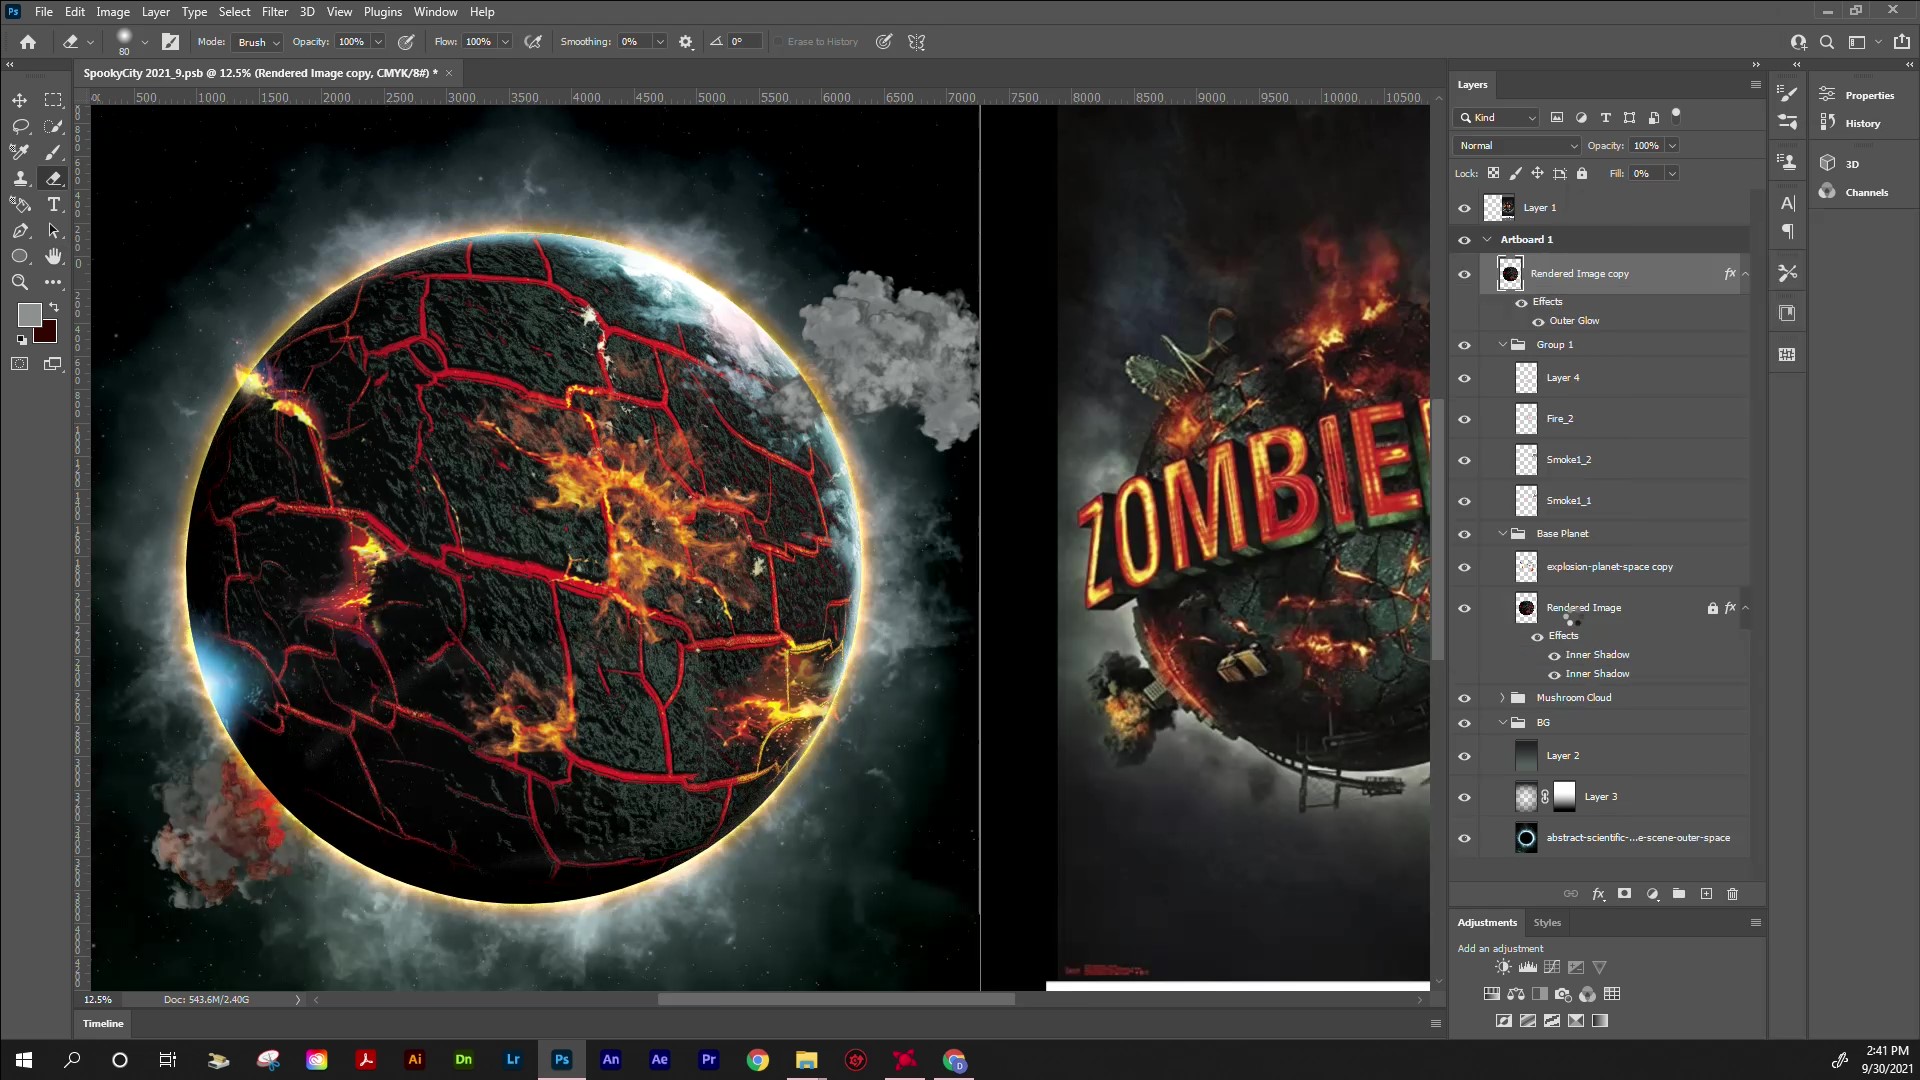
Task: Click the foreground color swatch
Action: pyautogui.click(x=29, y=315)
